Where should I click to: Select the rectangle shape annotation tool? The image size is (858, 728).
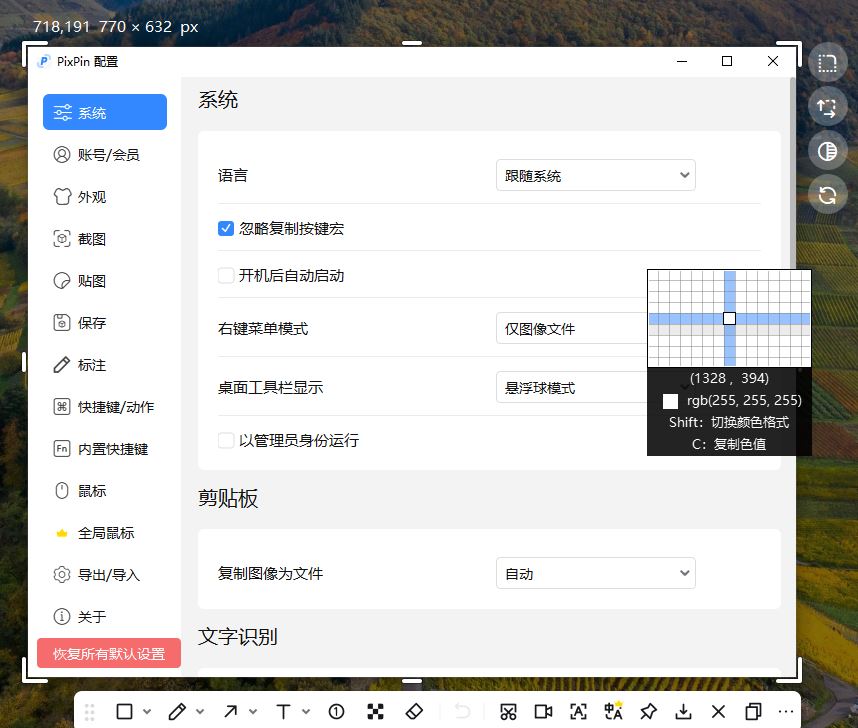pos(124,711)
